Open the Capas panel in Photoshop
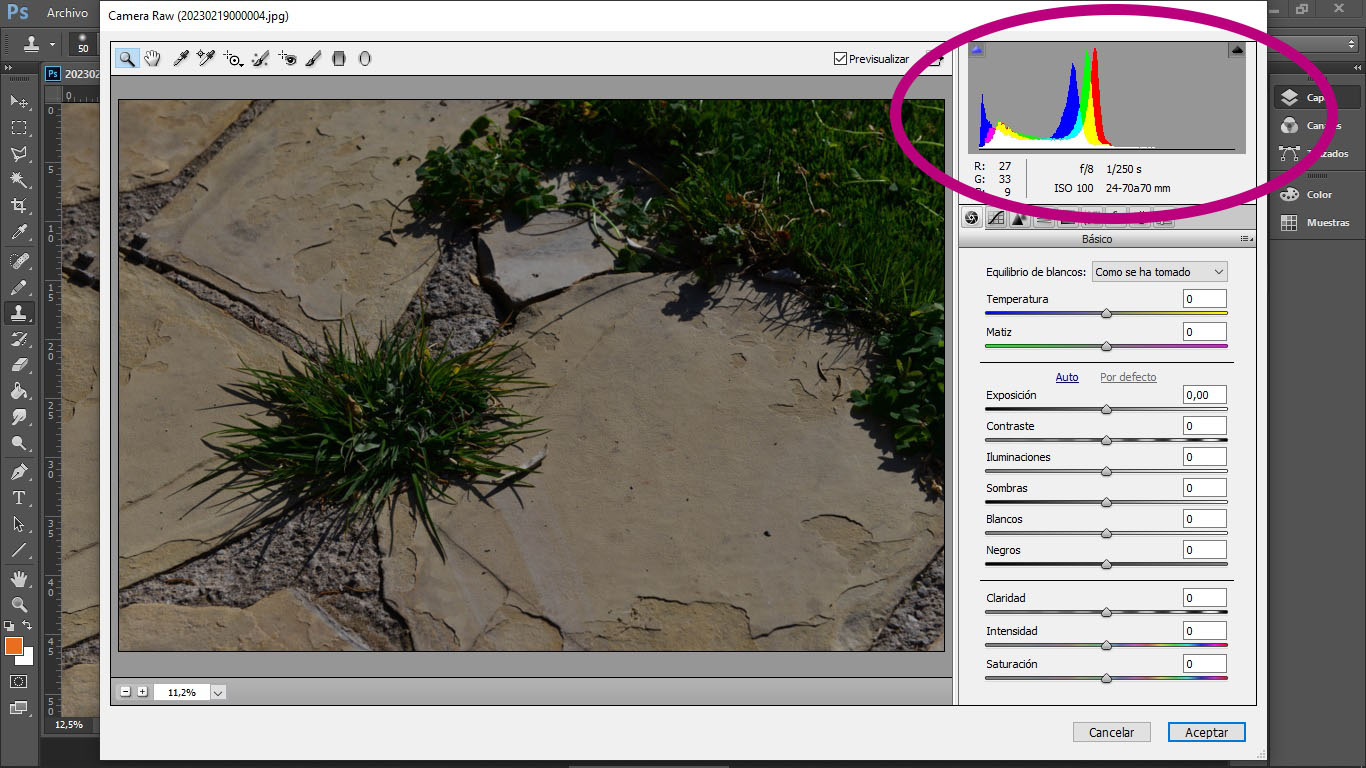The height and width of the screenshot is (768, 1366). coord(1318,97)
